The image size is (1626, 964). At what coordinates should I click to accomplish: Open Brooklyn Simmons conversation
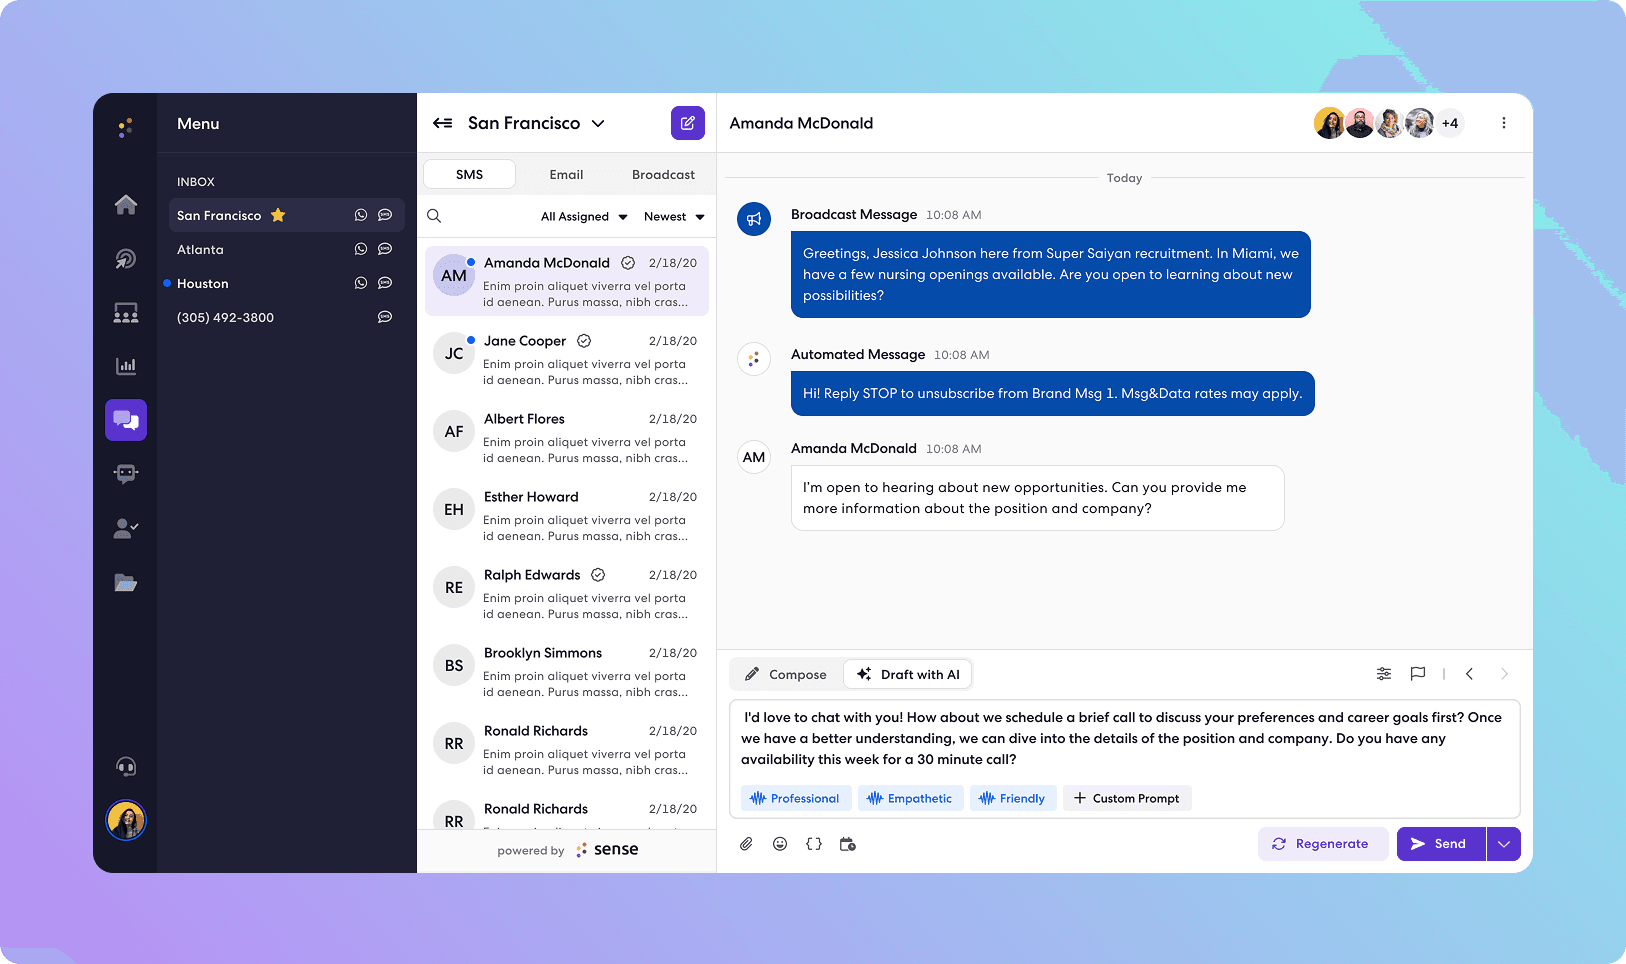click(x=567, y=671)
